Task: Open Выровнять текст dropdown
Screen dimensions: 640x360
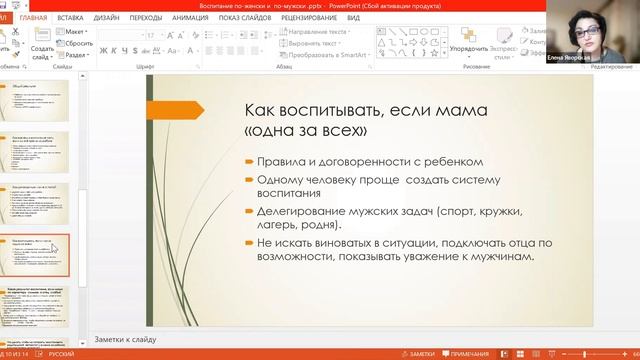Action: coord(310,43)
